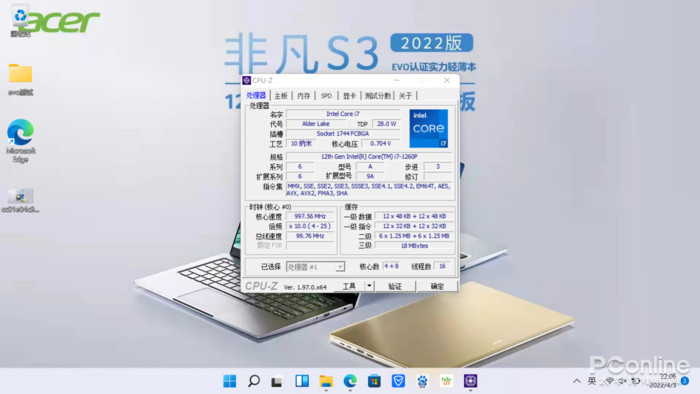
Task: Click the core speed 997.56 MHz field
Action: 310,216
